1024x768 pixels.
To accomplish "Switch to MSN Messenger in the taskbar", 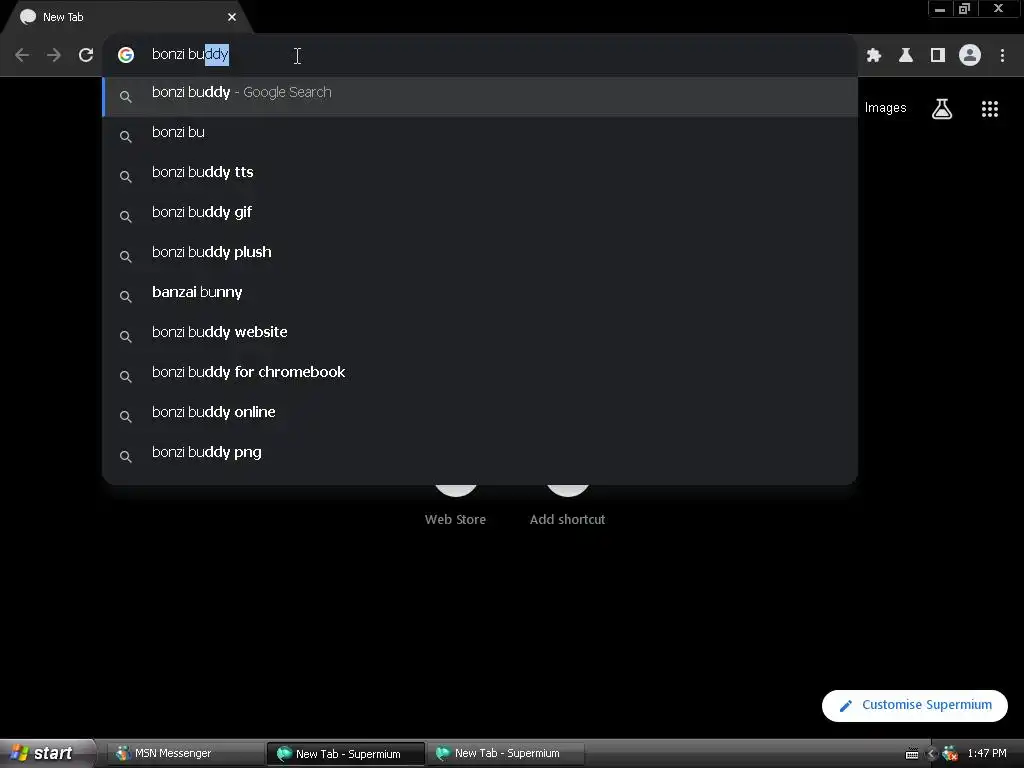I will pos(185,754).
